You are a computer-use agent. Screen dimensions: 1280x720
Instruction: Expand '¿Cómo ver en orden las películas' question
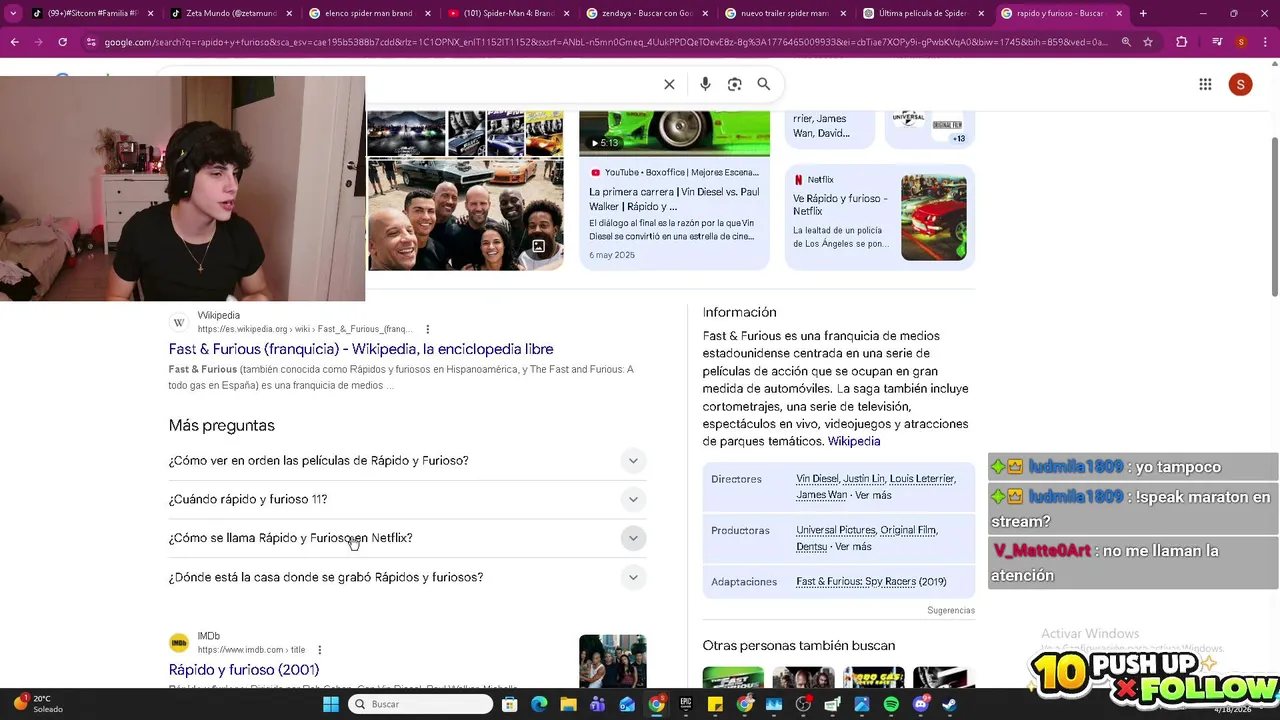click(x=407, y=461)
